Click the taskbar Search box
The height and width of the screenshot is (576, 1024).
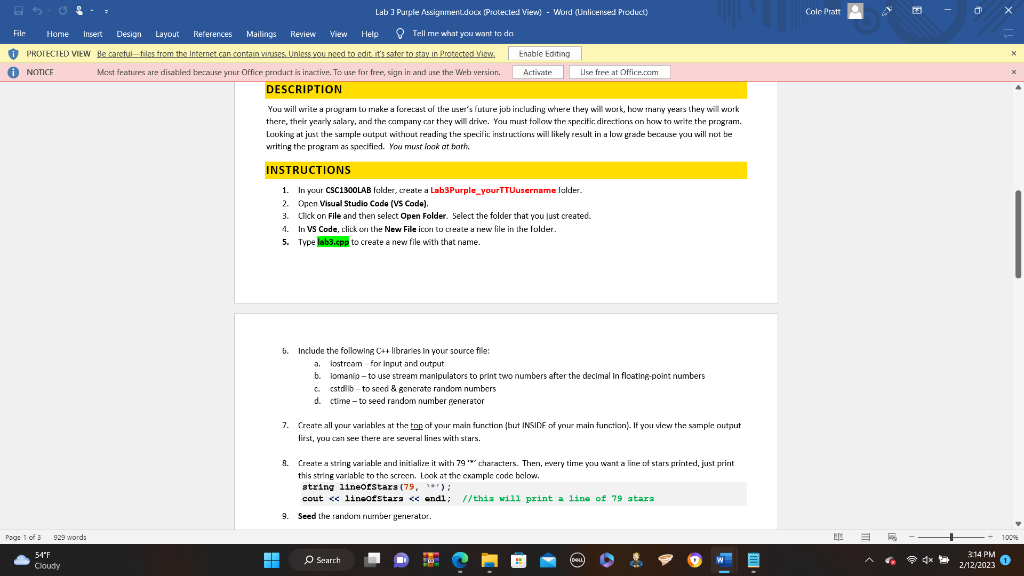pyautogui.click(x=322, y=560)
